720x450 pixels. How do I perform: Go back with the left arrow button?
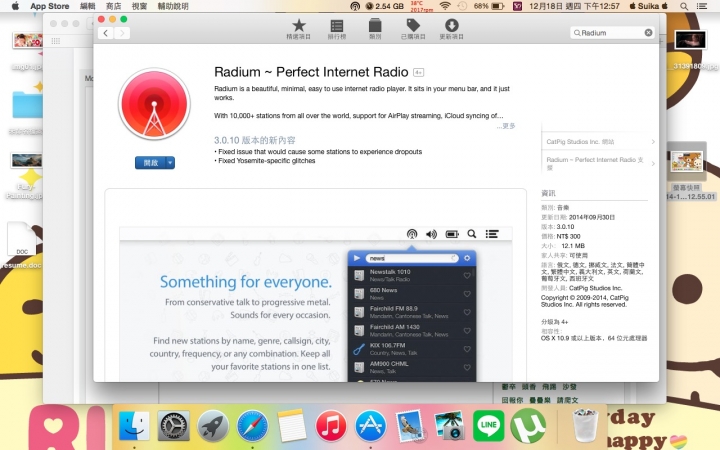coord(106,33)
